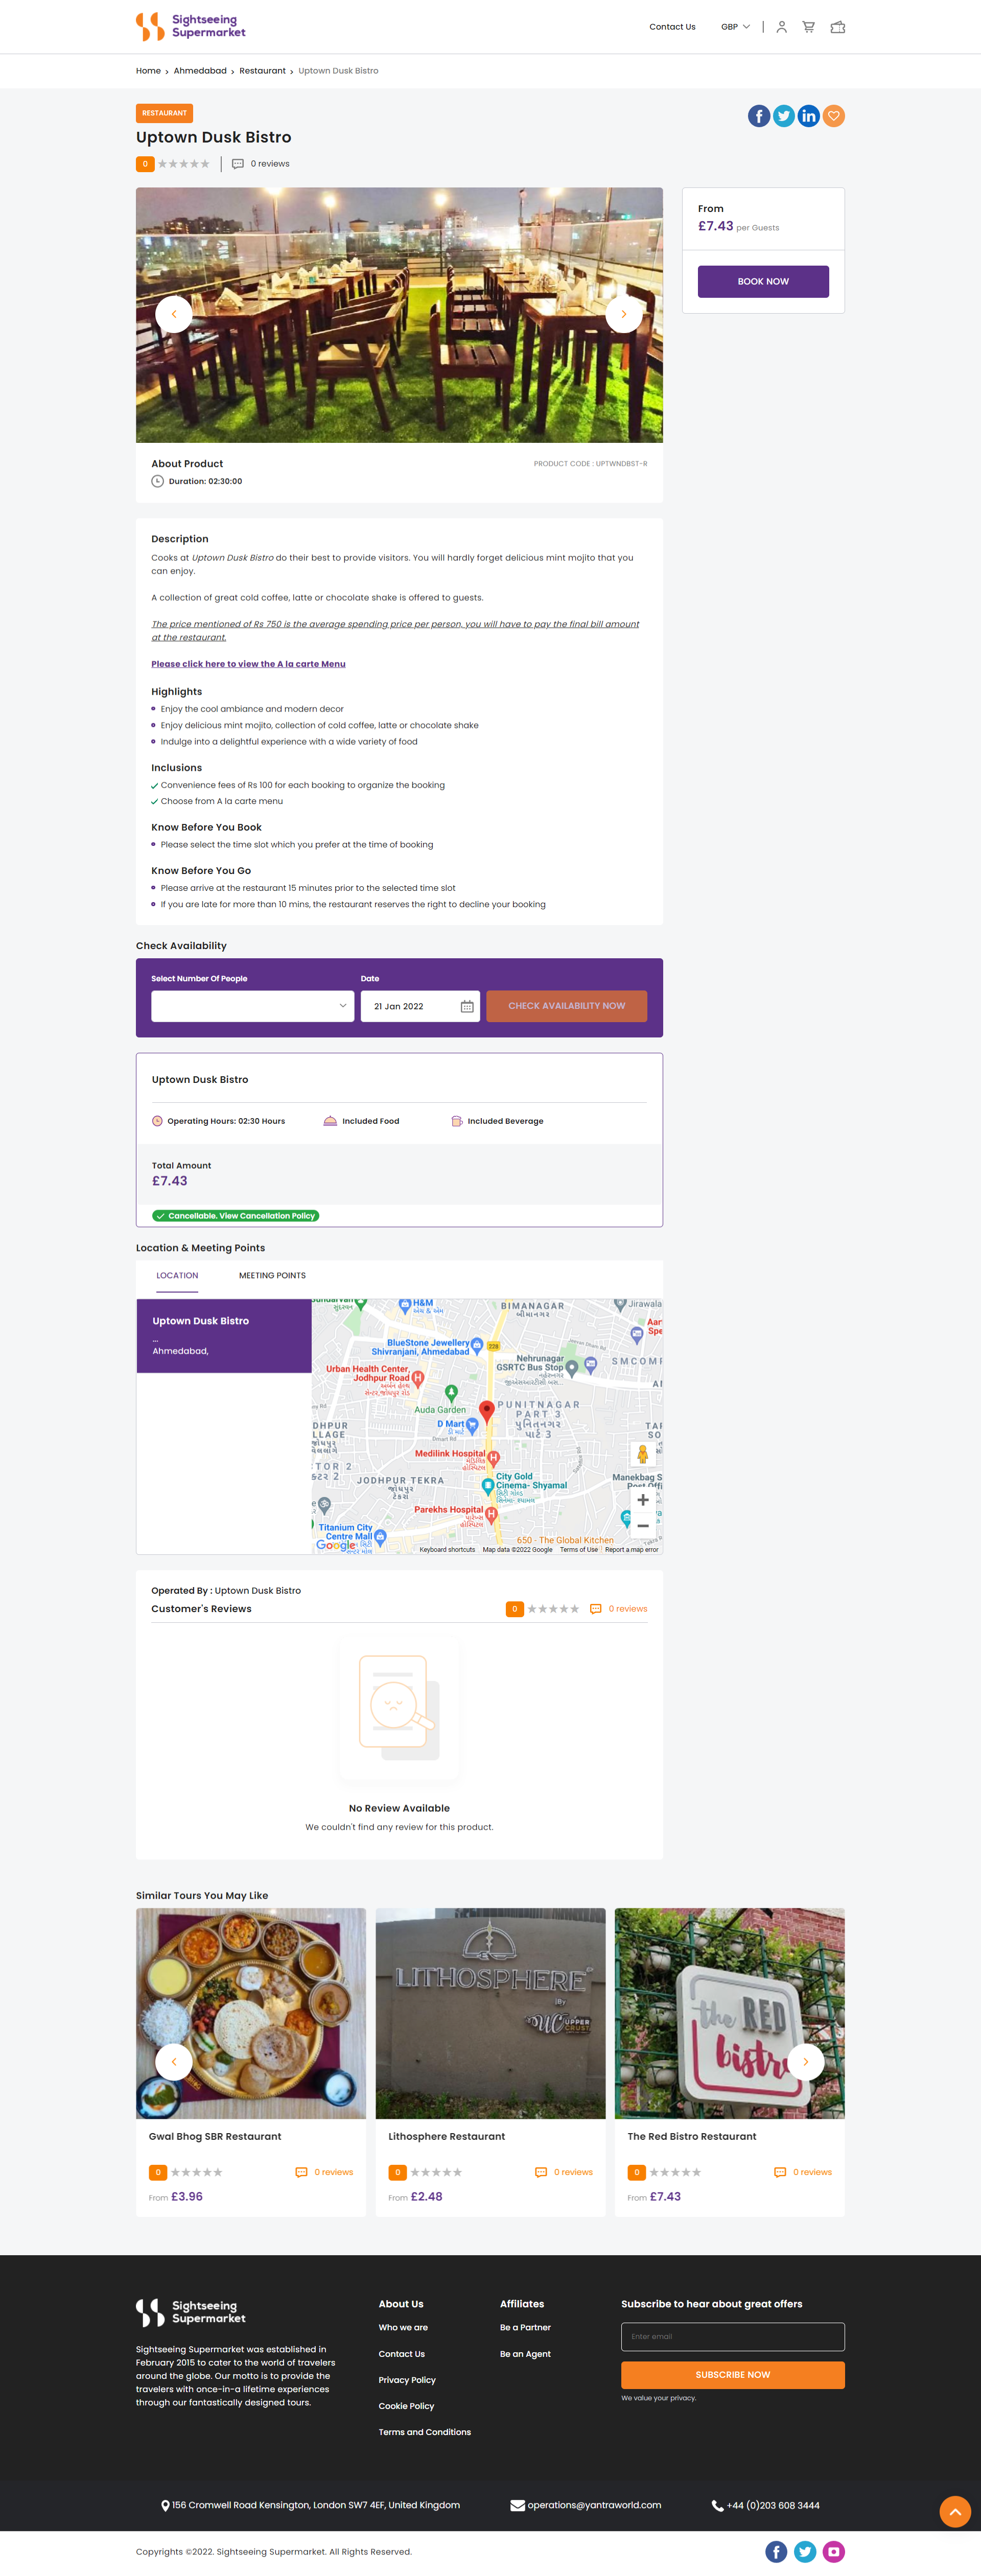Go to Restaurant breadcrumb
The width and height of the screenshot is (981, 2576).
point(262,71)
